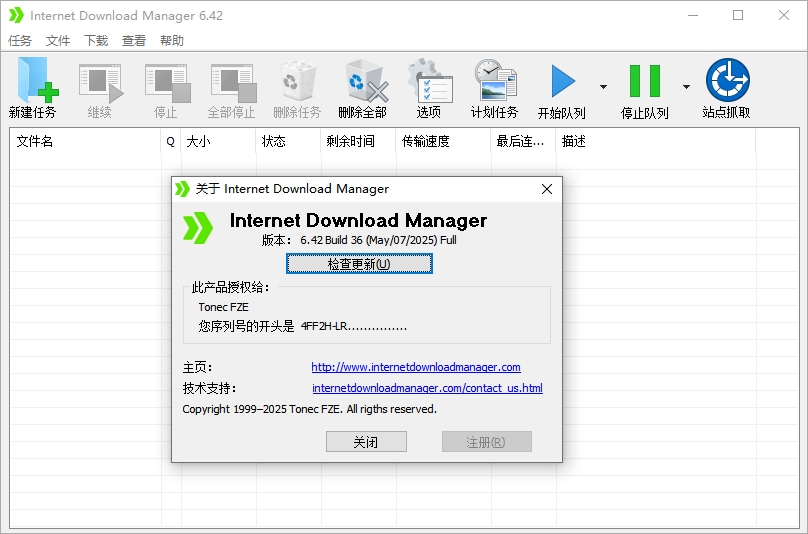Sort by the 剩余时间 column header
Screen dimensions: 808x534
358,141
